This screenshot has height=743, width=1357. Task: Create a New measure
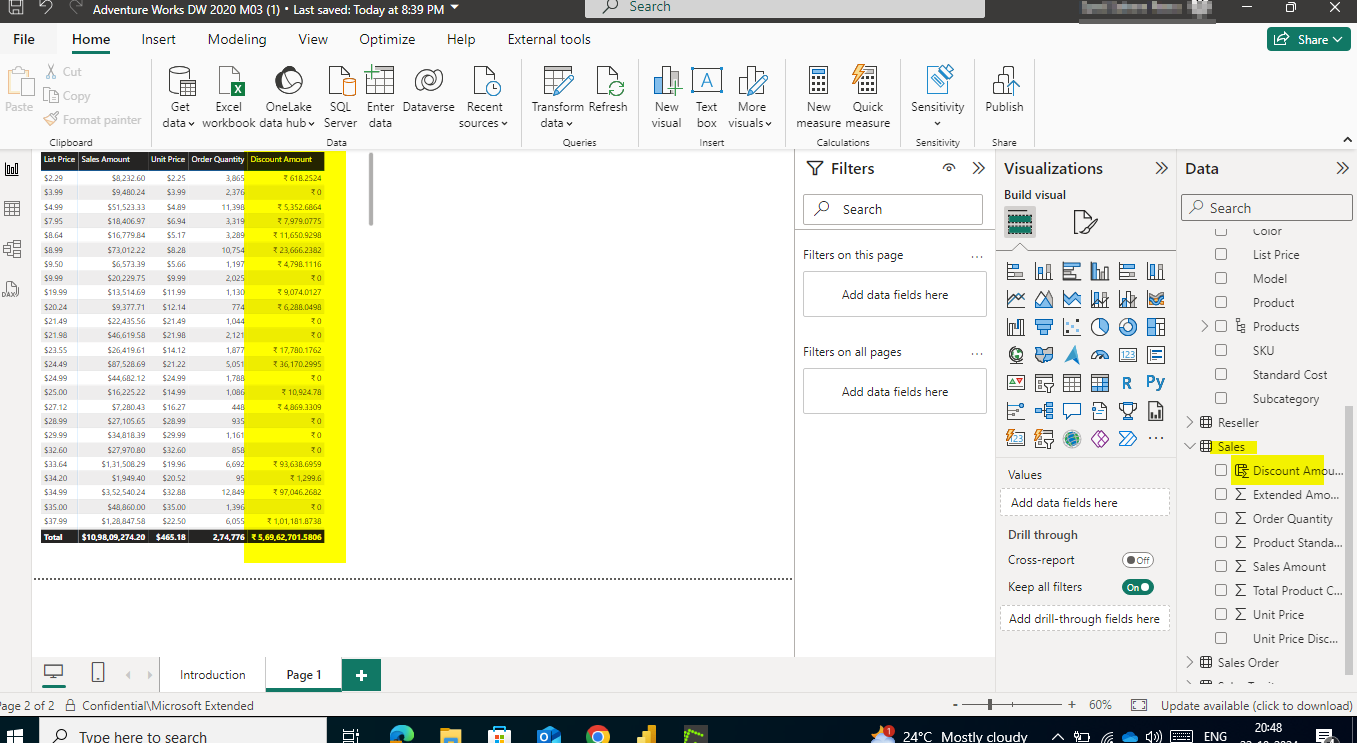[x=818, y=98]
